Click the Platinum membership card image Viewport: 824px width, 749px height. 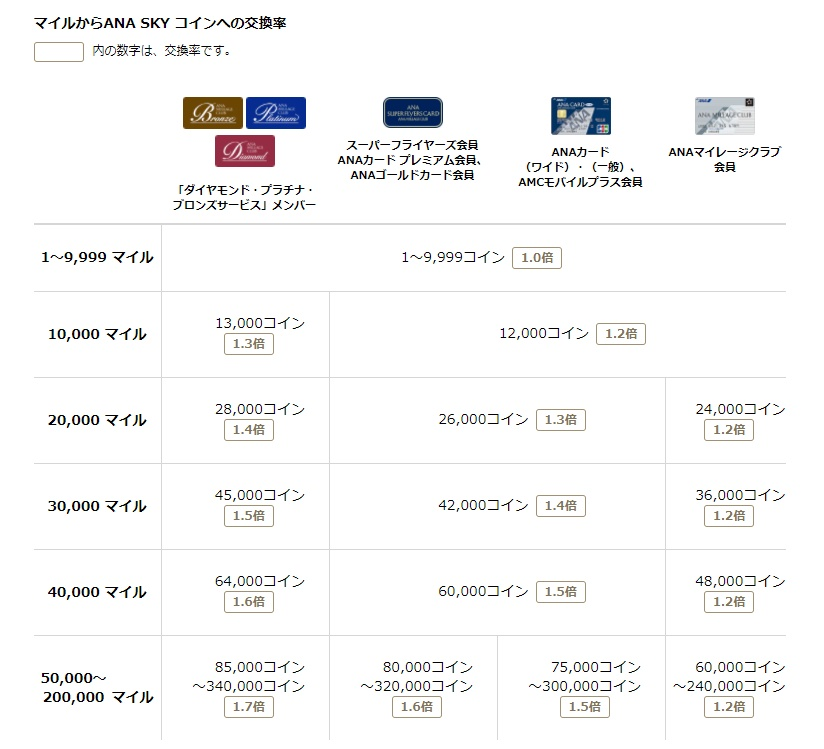pyautogui.click(x=276, y=112)
